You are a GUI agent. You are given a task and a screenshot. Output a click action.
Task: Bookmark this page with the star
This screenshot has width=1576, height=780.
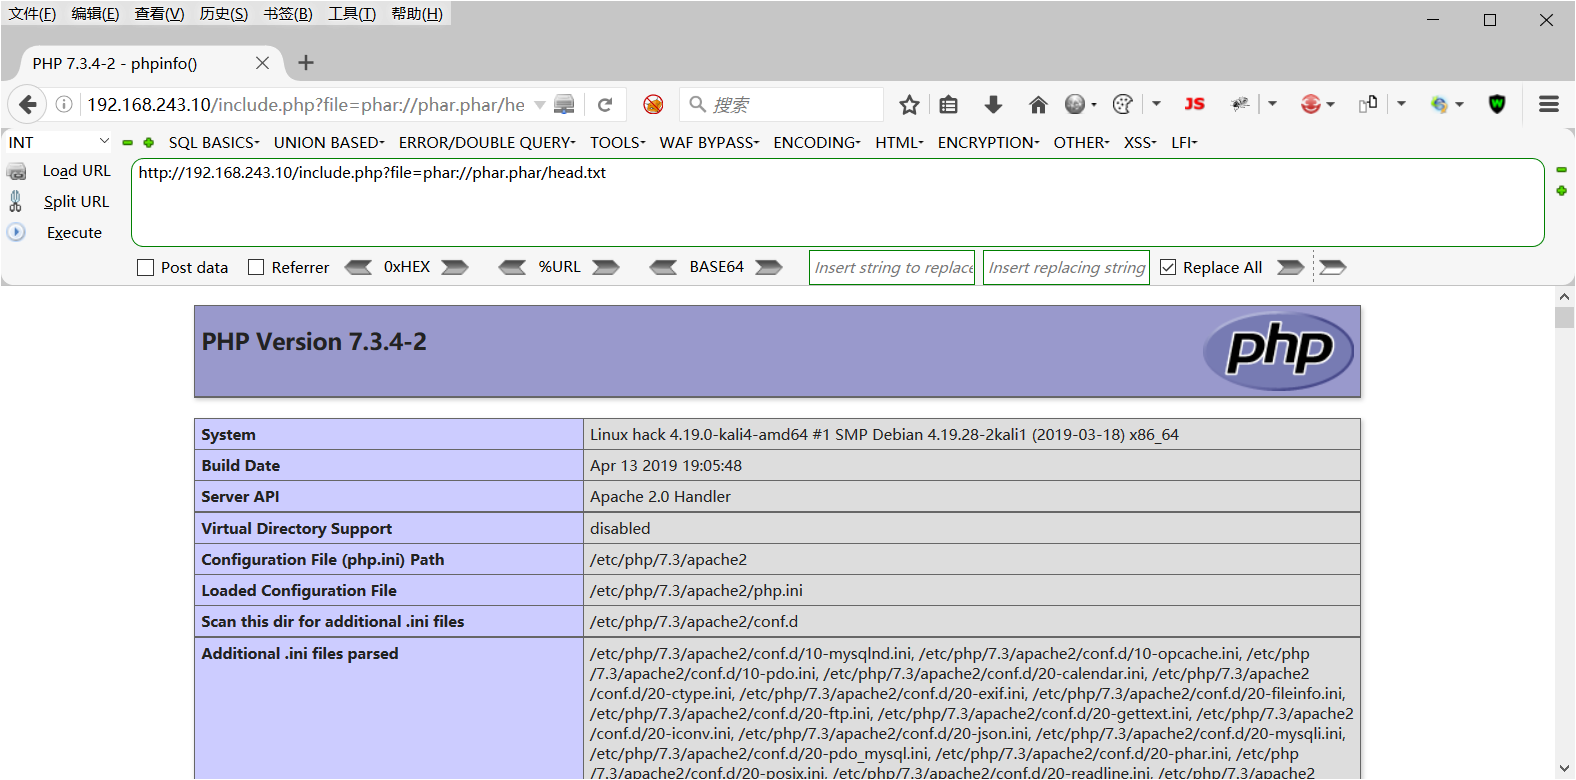[909, 104]
